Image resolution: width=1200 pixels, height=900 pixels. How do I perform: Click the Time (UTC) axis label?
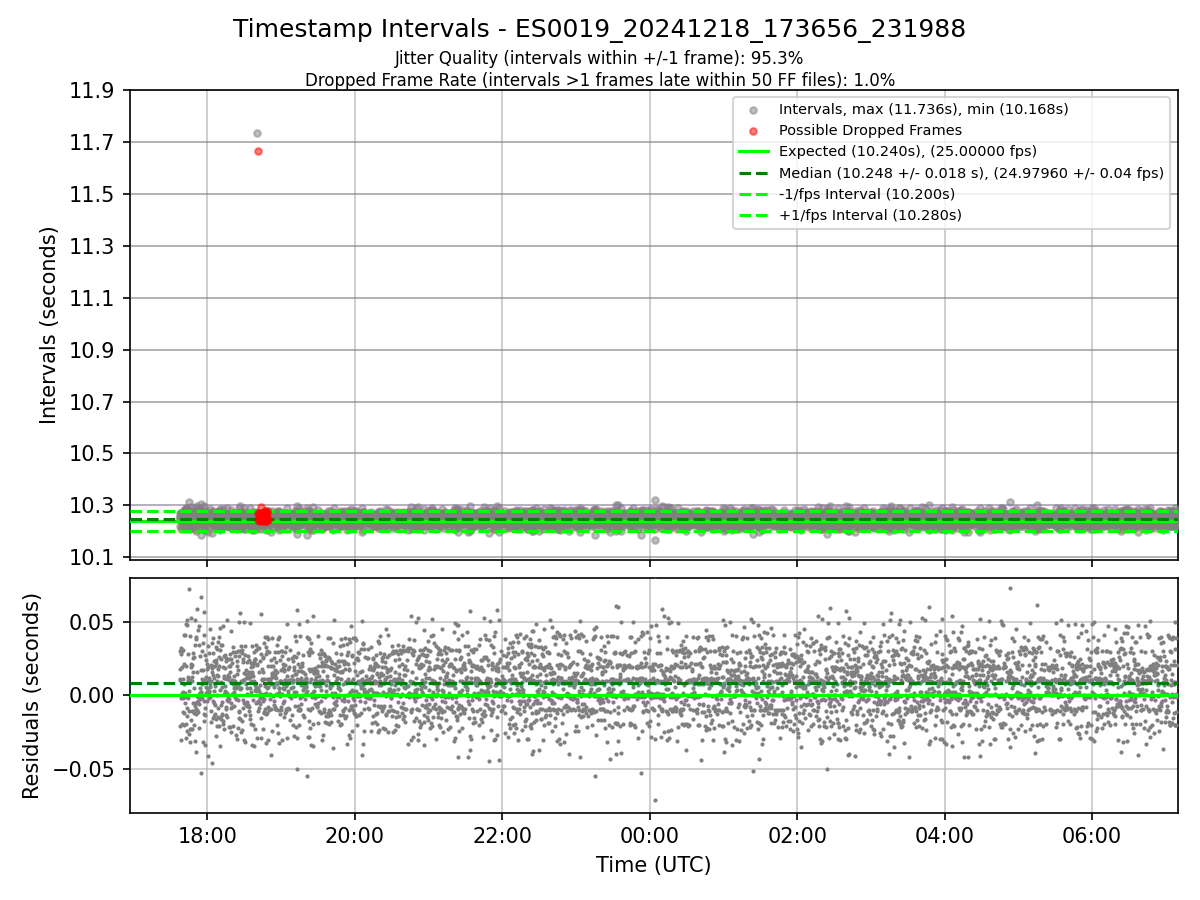pos(653,865)
